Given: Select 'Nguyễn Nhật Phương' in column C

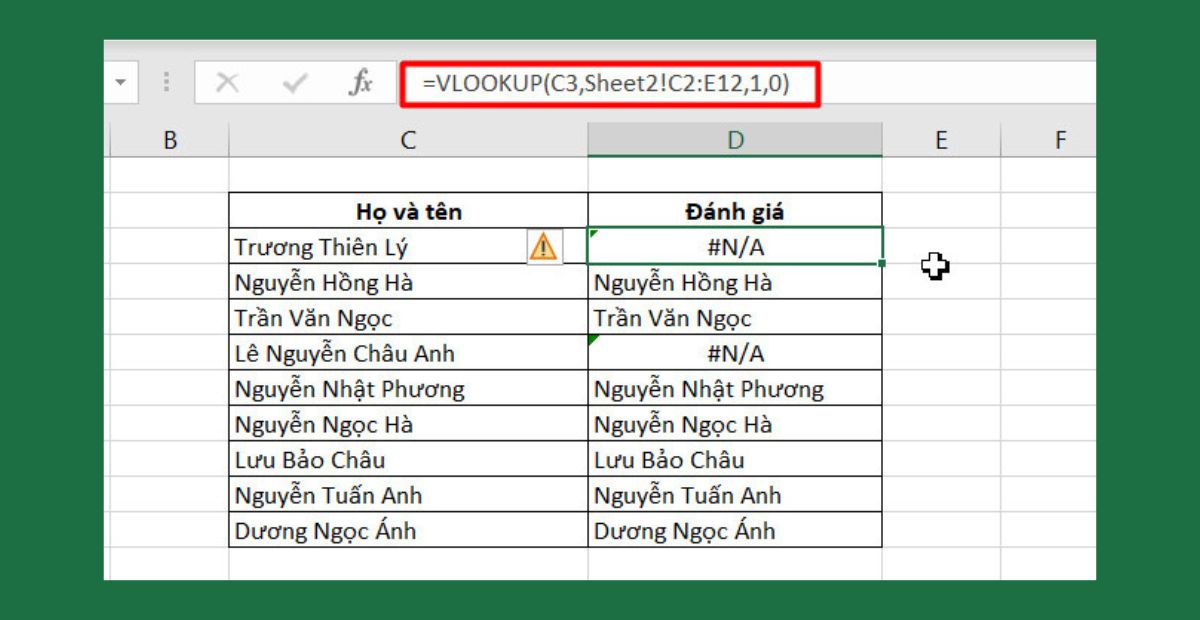Looking at the screenshot, I should click(408, 389).
